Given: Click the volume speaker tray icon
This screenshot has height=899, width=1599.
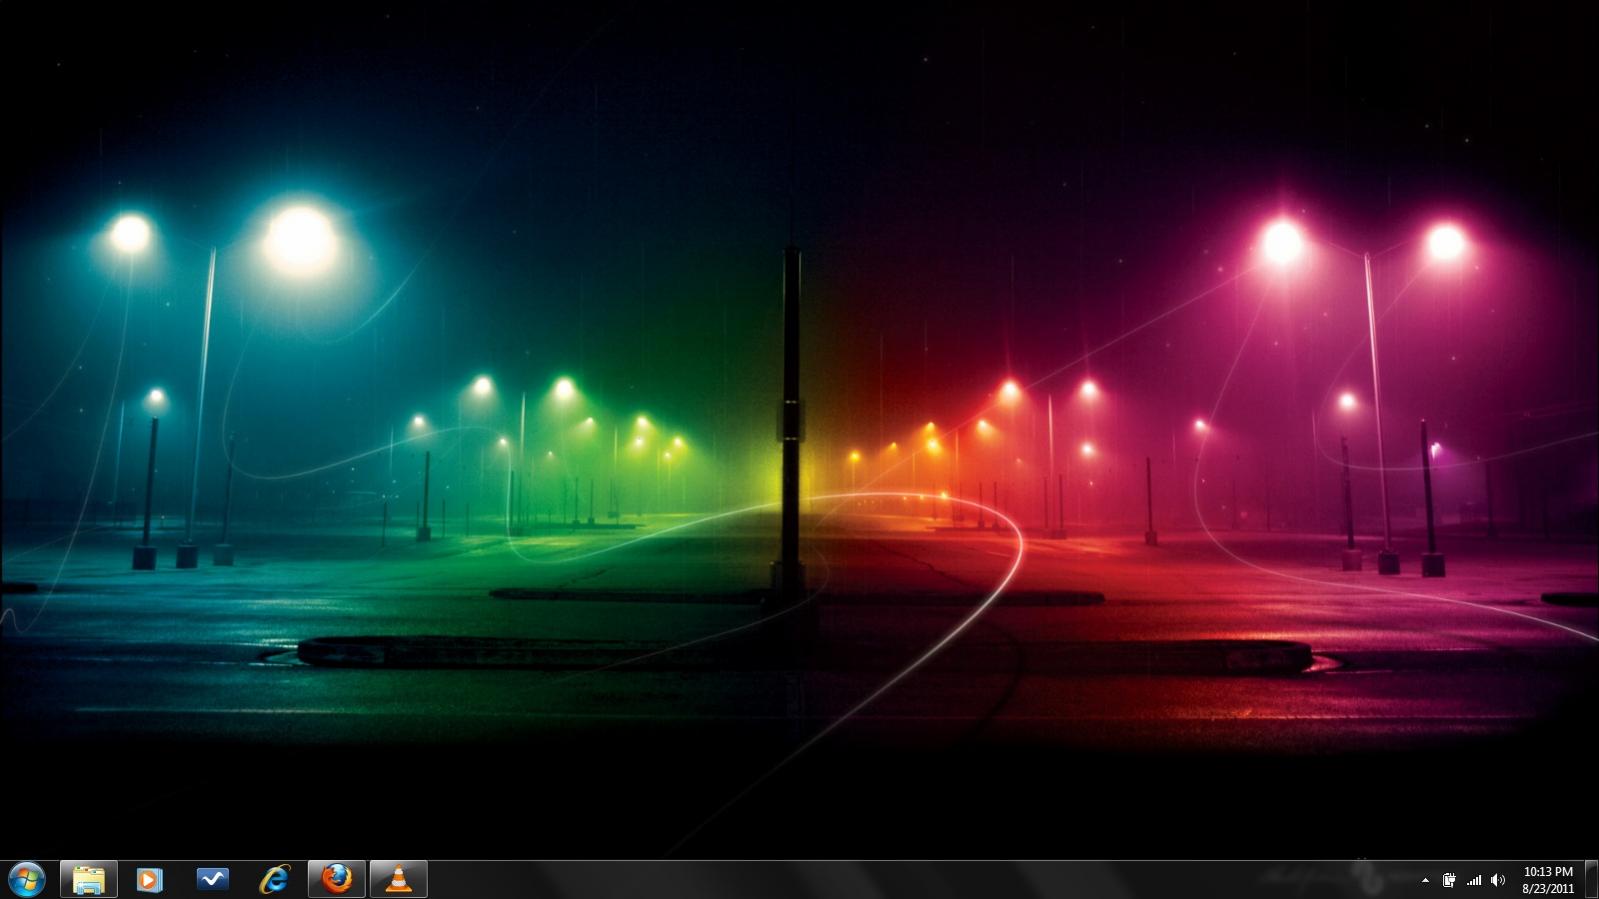Looking at the screenshot, I should [x=1498, y=881].
